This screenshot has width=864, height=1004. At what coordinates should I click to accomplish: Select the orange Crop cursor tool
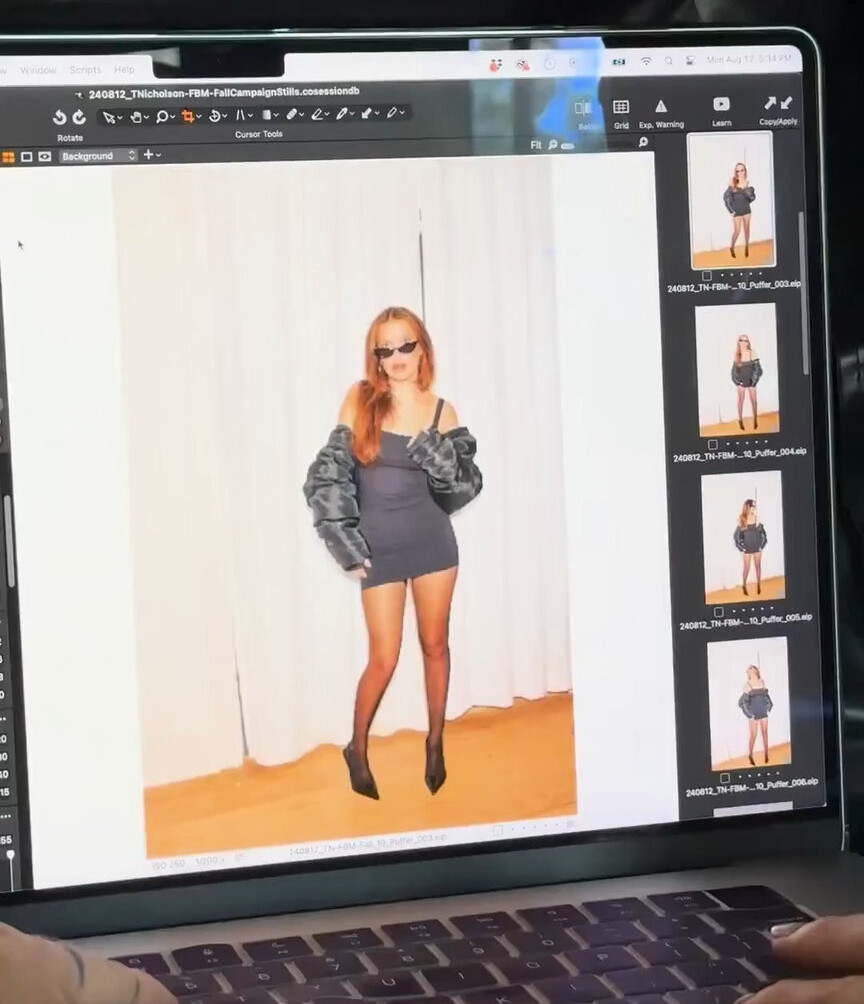(188, 116)
